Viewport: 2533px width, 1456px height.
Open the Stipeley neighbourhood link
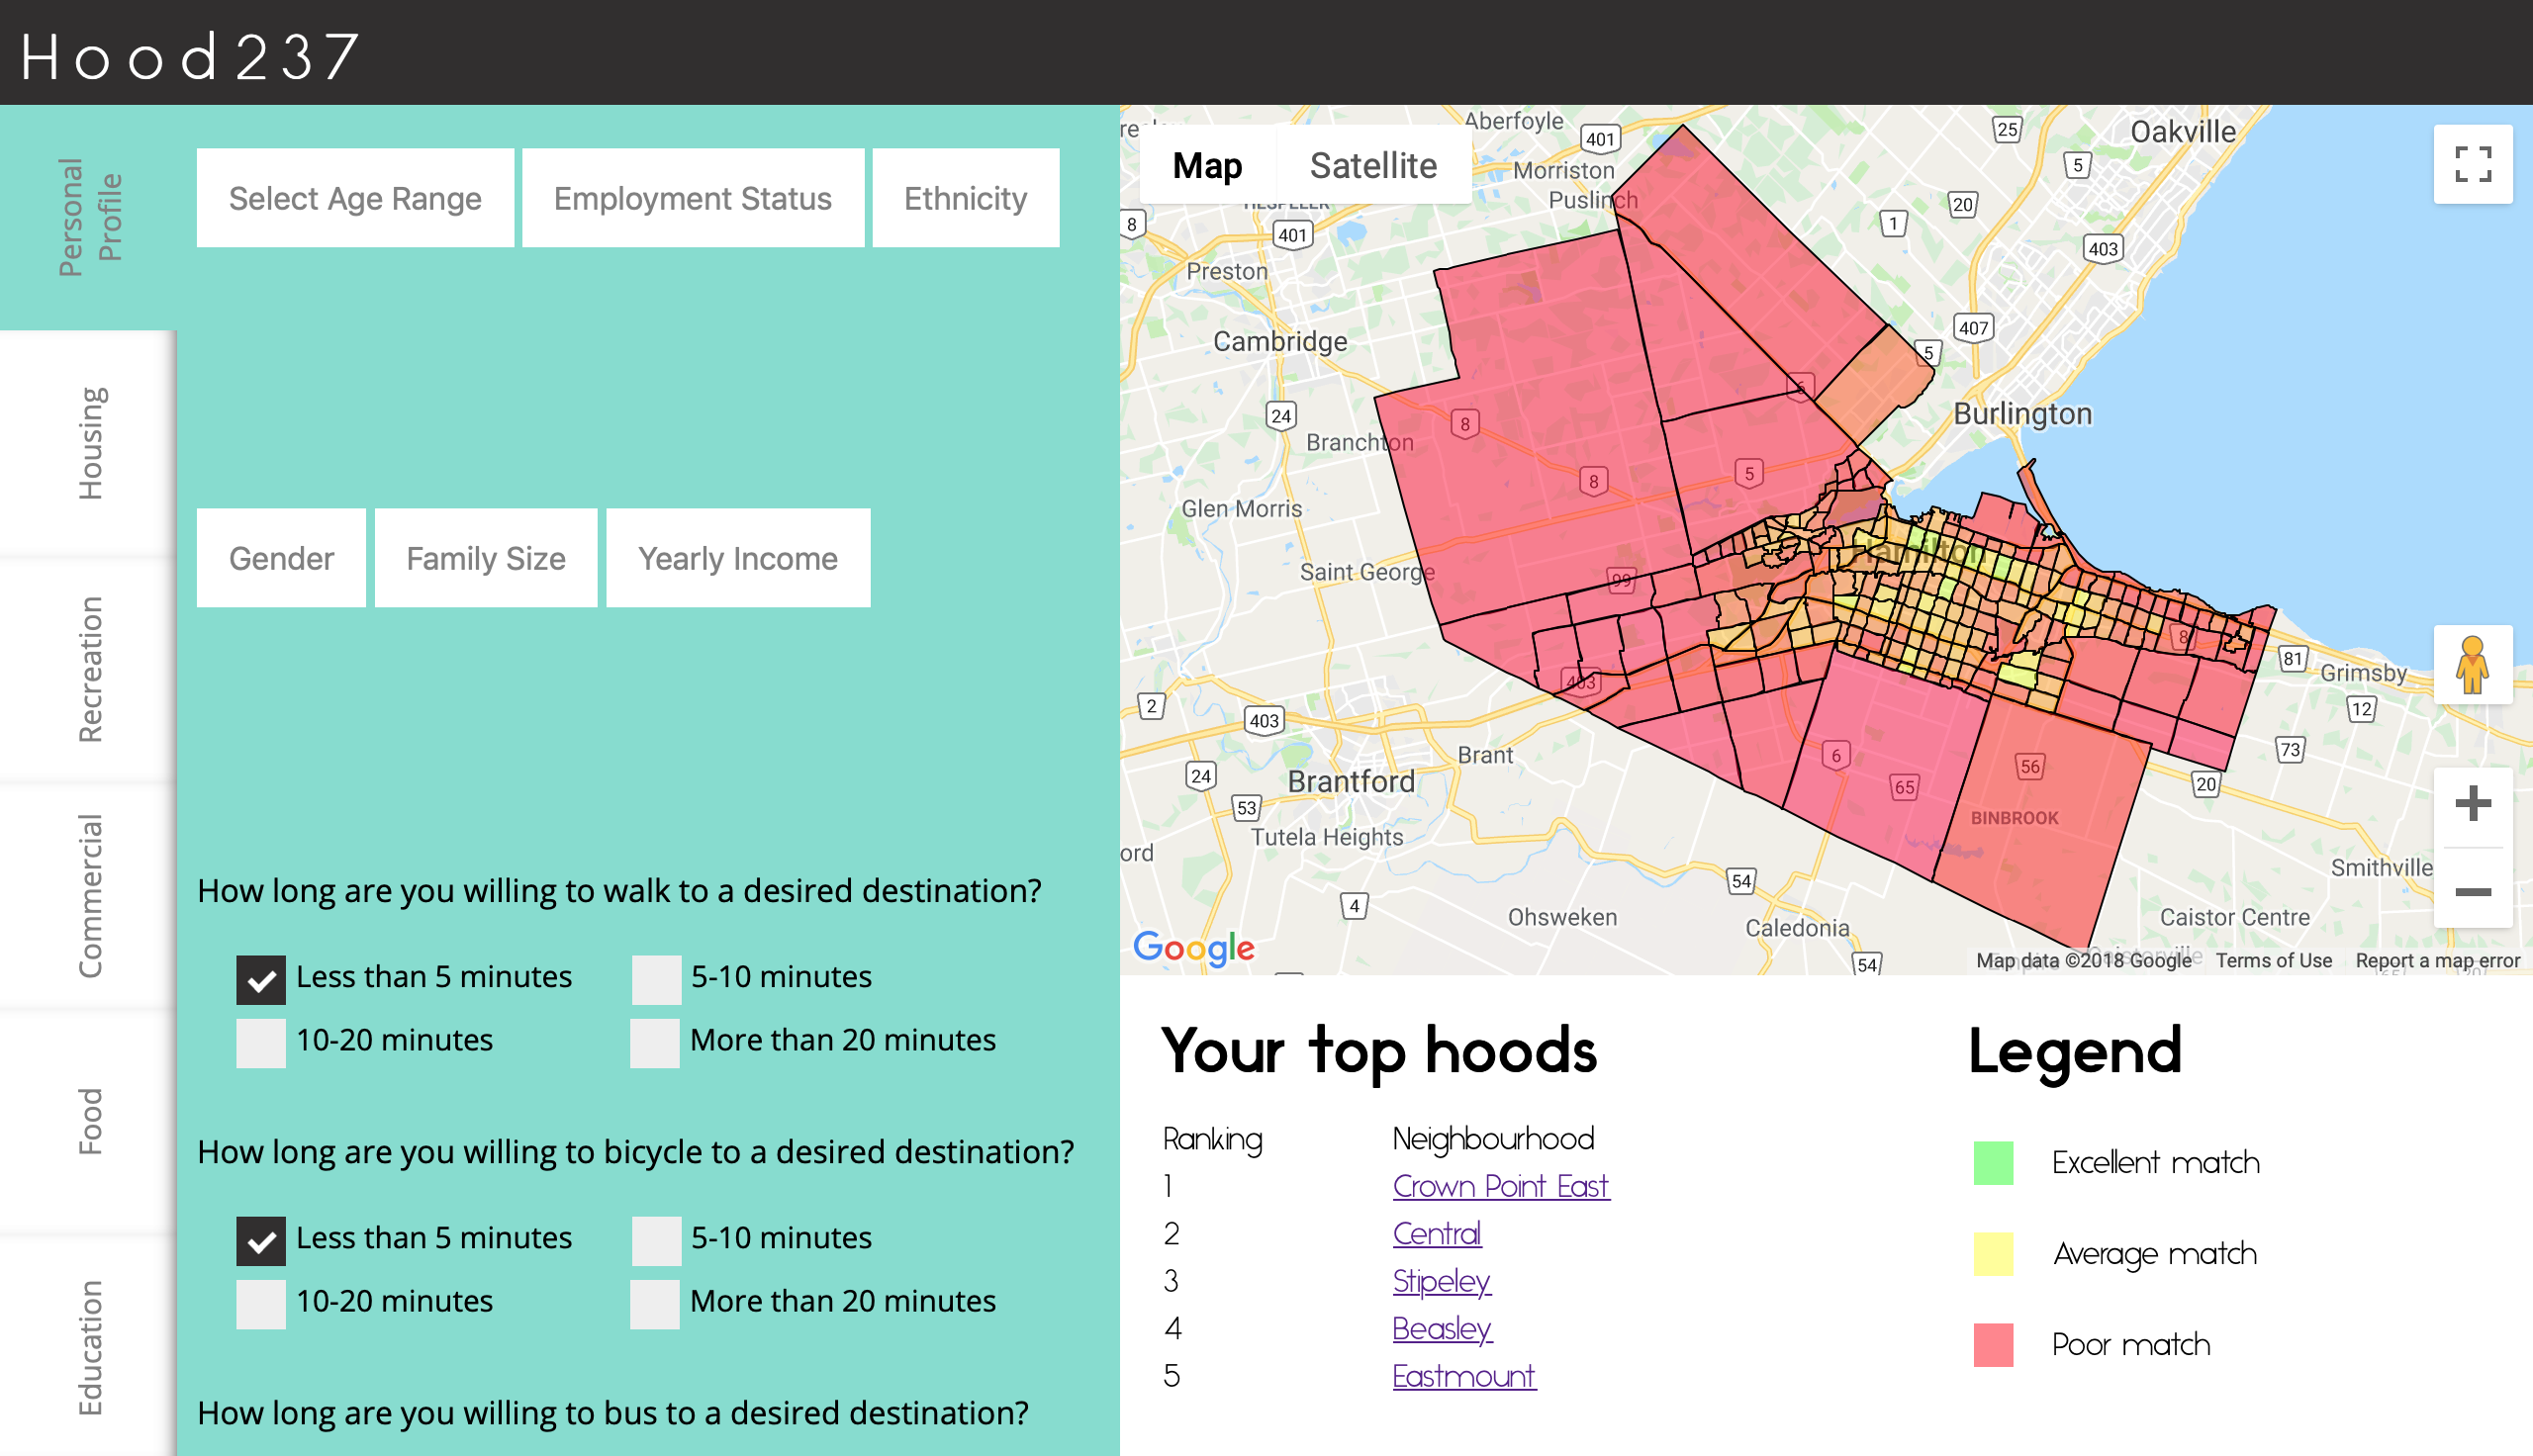point(1441,1281)
